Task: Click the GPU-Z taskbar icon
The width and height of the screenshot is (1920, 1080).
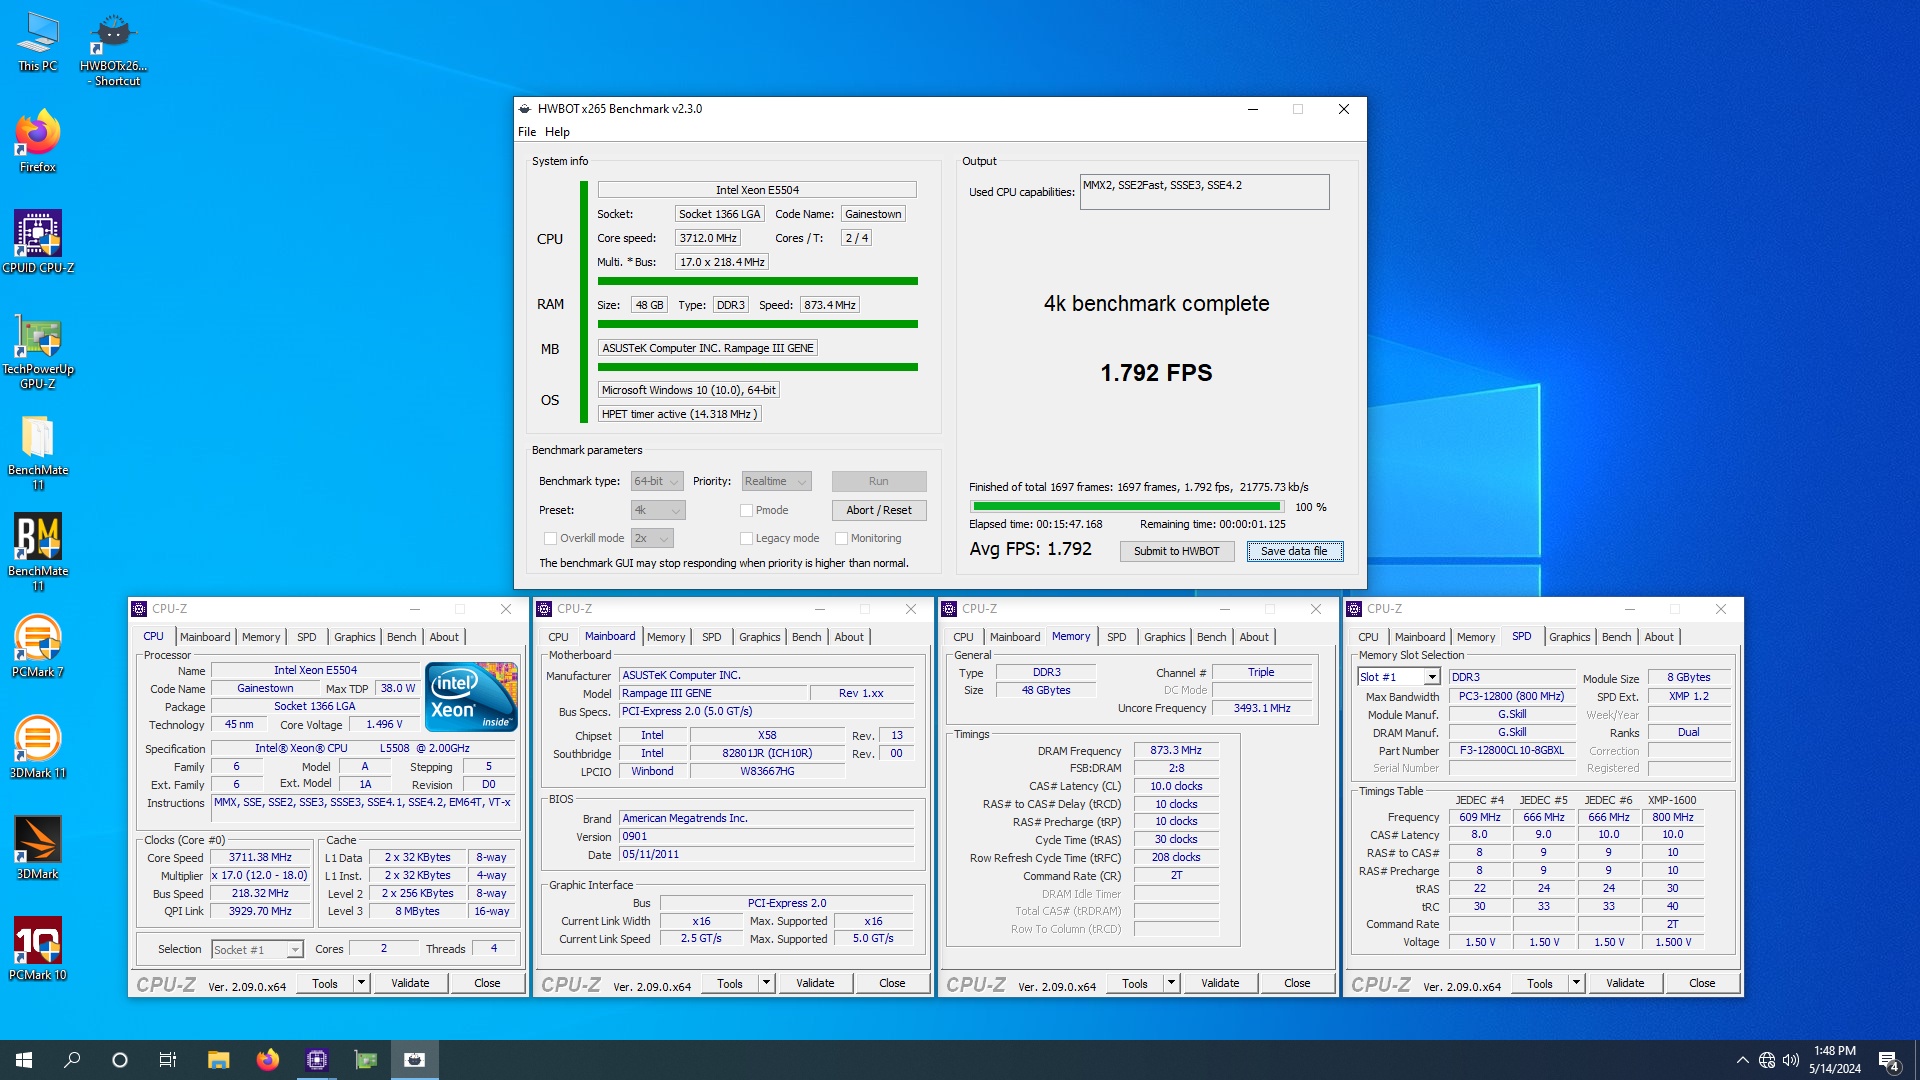Action: click(366, 1060)
